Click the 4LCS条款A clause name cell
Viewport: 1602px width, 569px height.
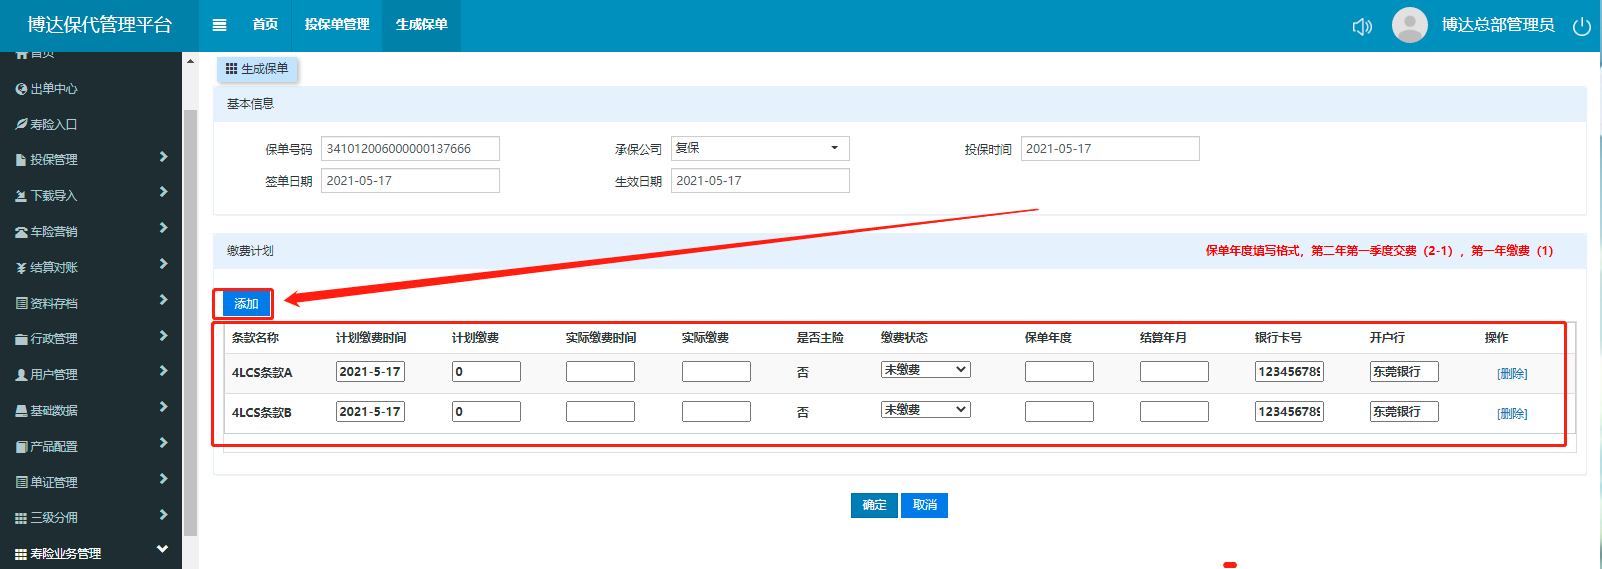(262, 373)
